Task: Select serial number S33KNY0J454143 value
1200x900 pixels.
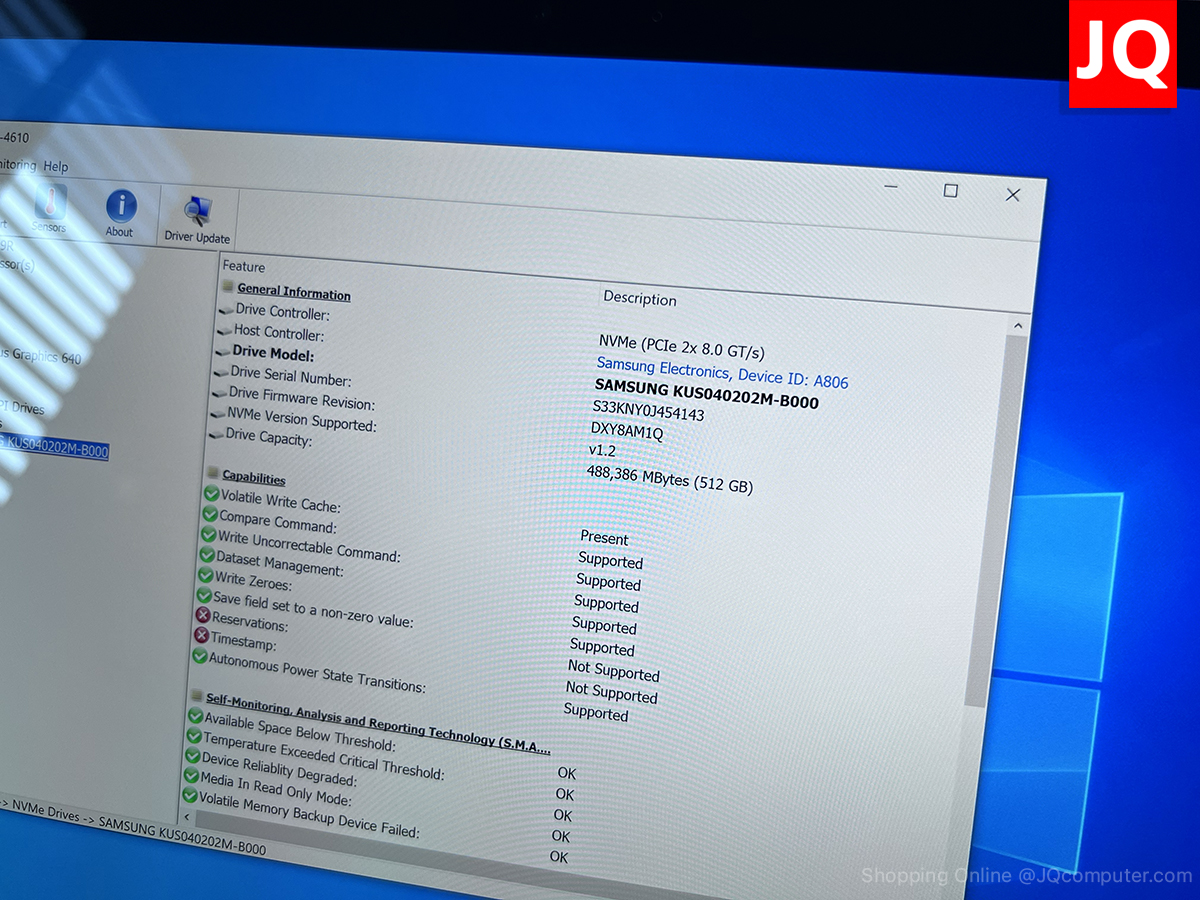Action: pyautogui.click(x=648, y=410)
